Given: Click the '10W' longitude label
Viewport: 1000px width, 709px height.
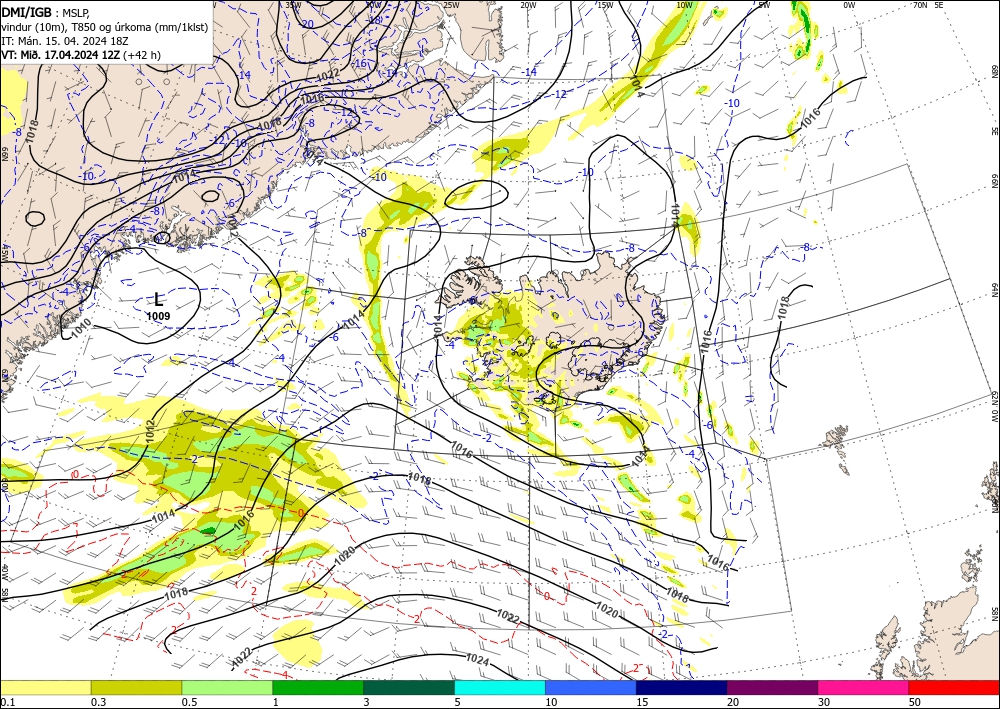Looking at the screenshot, I should point(684,5).
